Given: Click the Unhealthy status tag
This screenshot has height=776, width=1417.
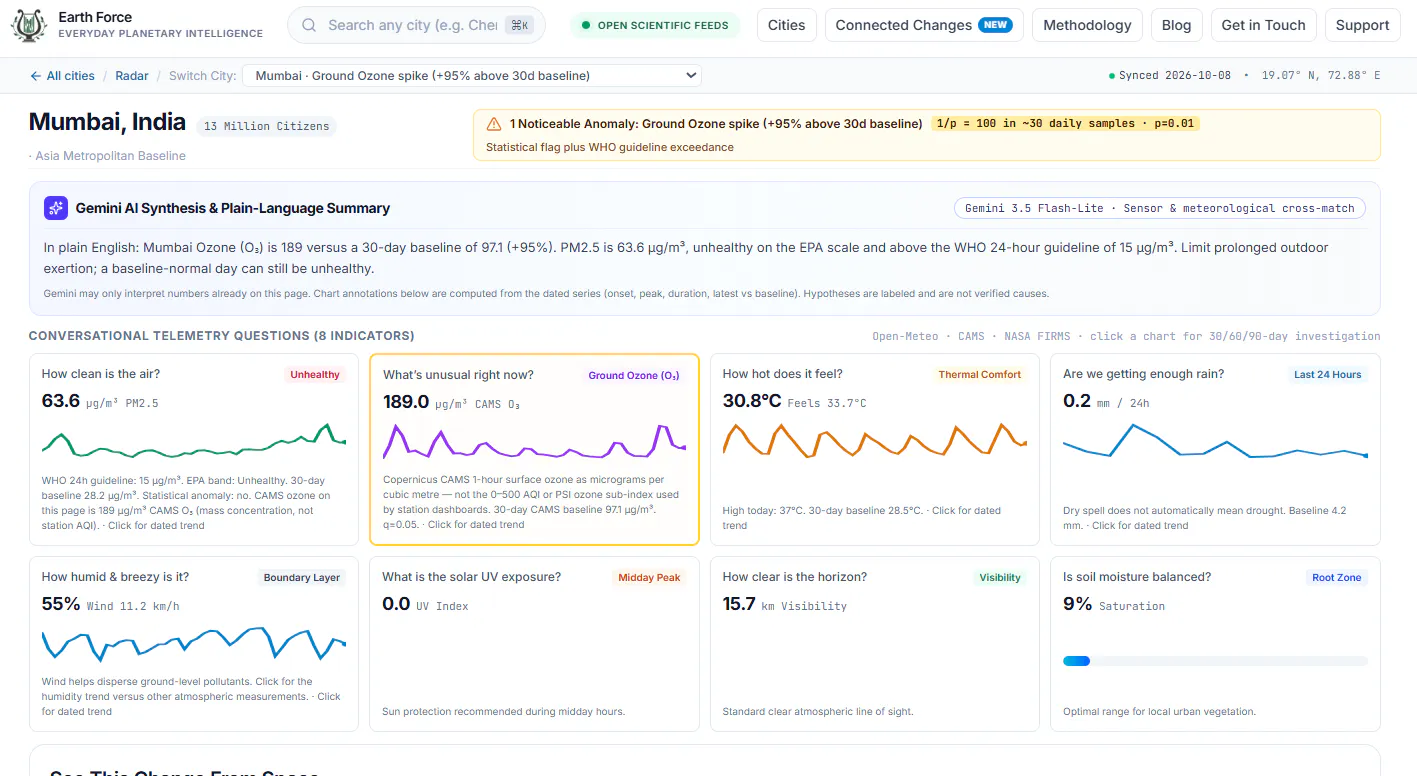Looking at the screenshot, I should [315, 375].
